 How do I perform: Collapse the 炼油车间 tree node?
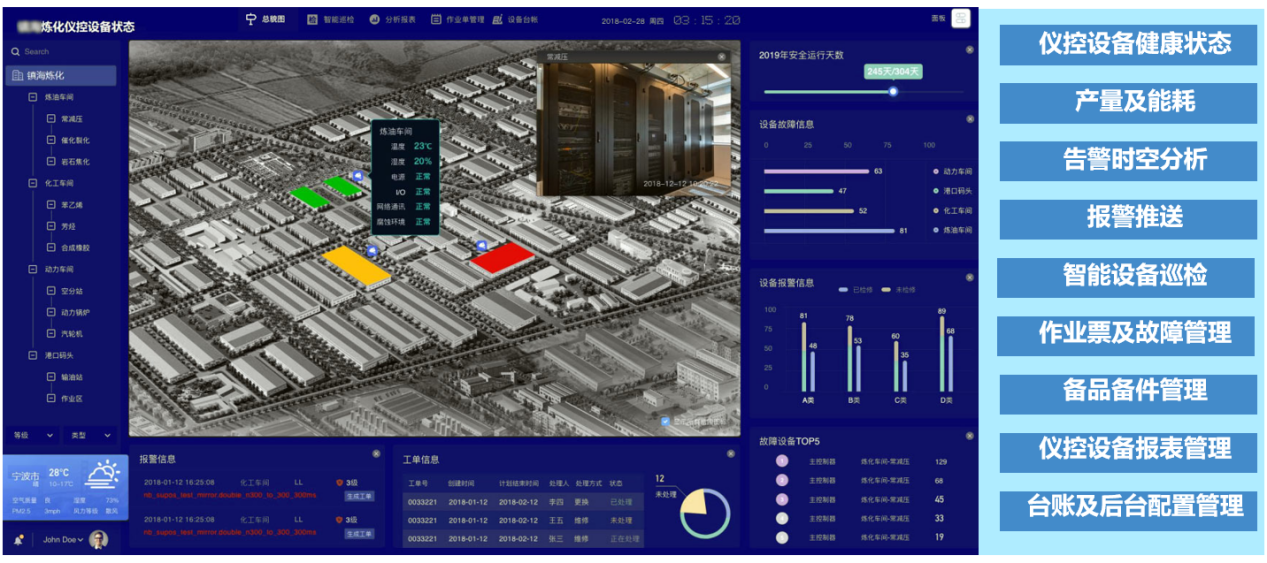(33, 97)
